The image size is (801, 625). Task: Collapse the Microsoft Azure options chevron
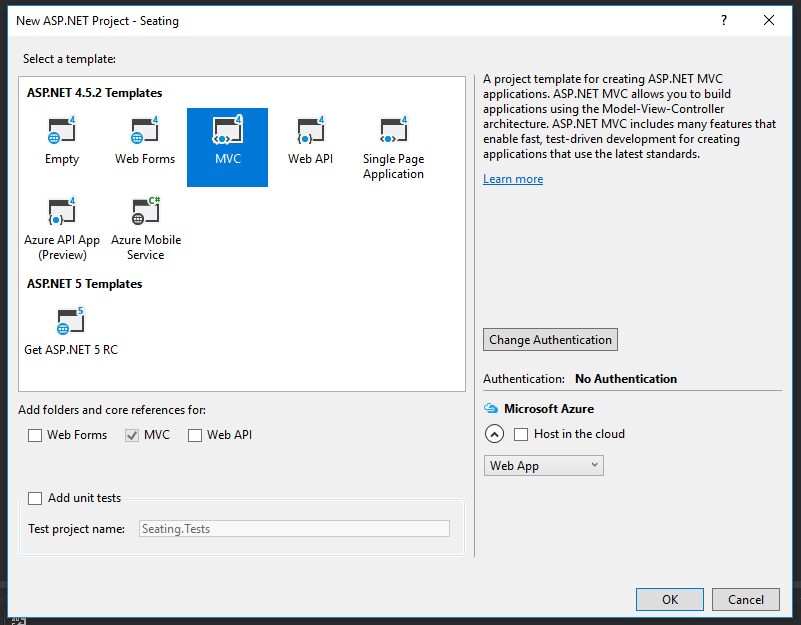pyautogui.click(x=494, y=434)
